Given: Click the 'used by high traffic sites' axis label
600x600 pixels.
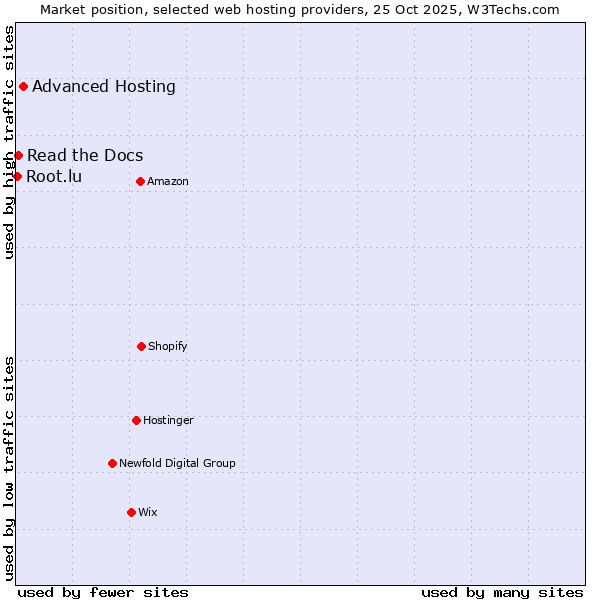Looking at the screenshot, I should coord(9,142).
